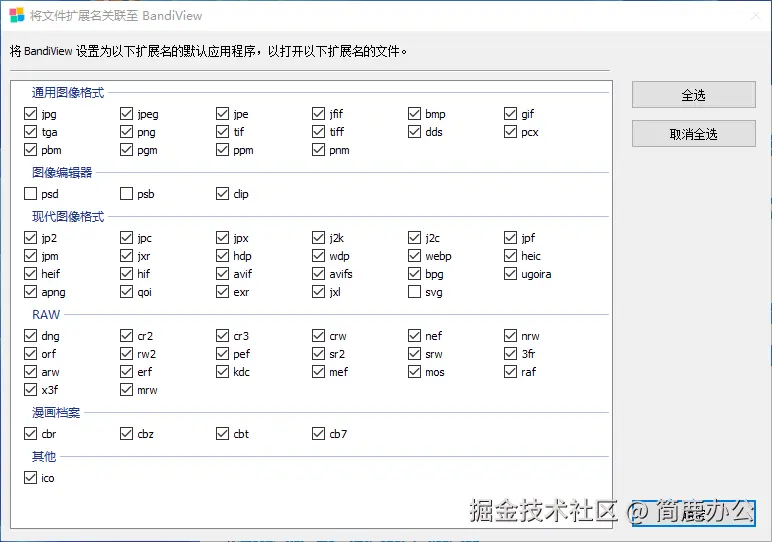Uncheck the dds checkbox
Image resolution: width=772 pixels, height=542 pixels.
415,132
